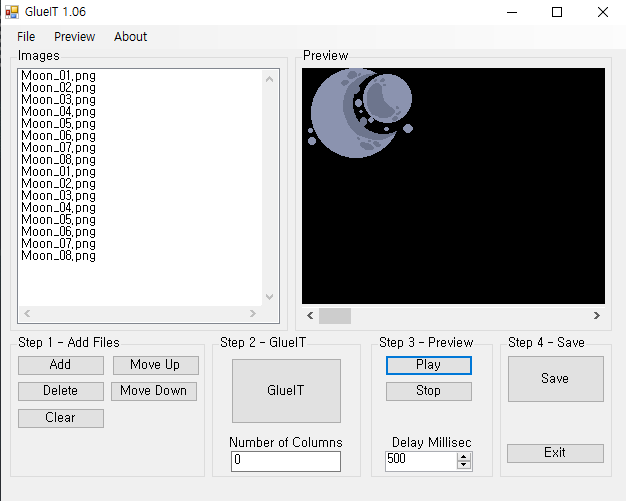Select the last Moon_08.png entry

point(58,255)
